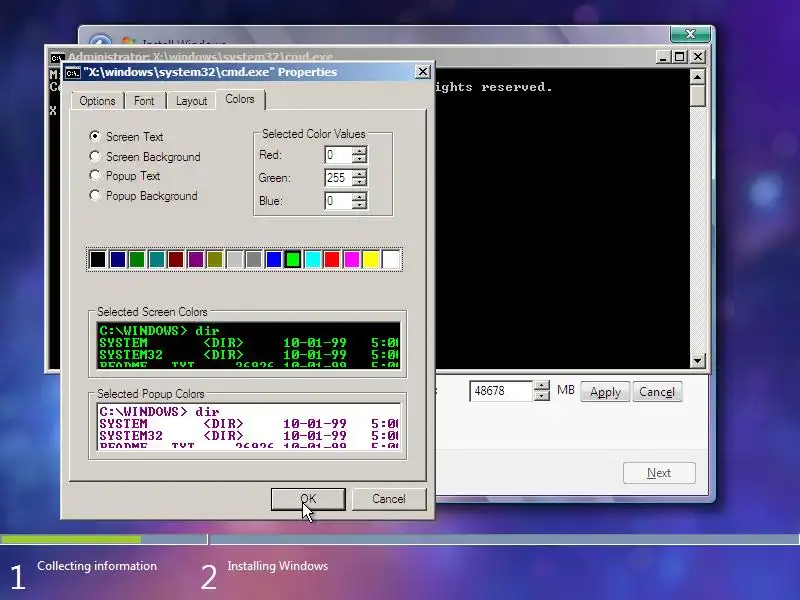Viewport: 800px width, 600px height.
Task: Select the Screen Background radio button
Action: tap(94, 156)
